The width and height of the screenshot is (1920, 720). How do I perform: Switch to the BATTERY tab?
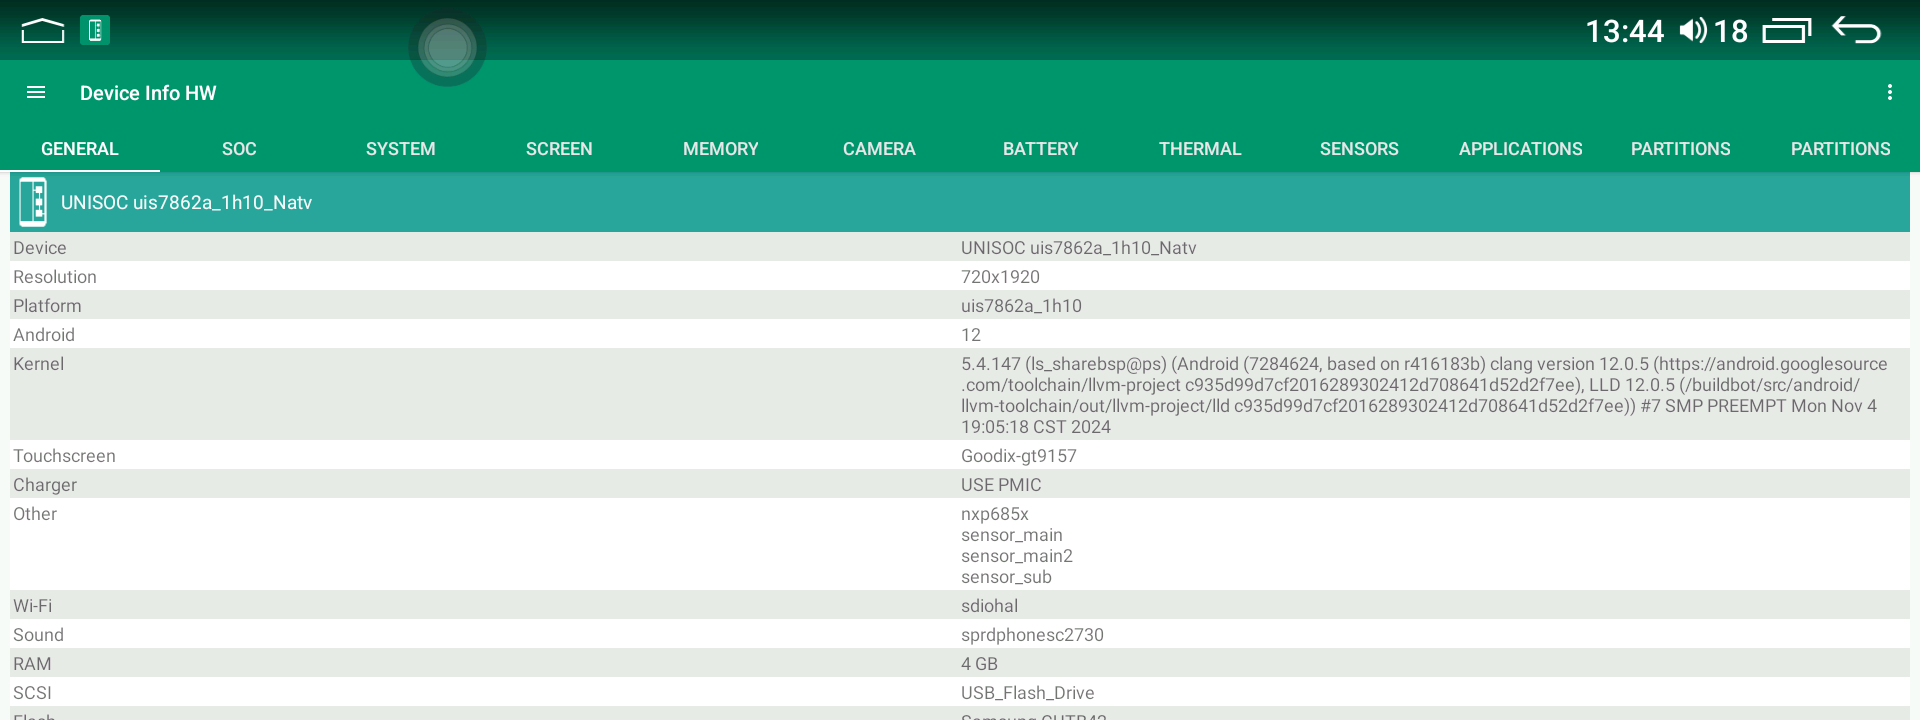click(x=1040, y=149)
